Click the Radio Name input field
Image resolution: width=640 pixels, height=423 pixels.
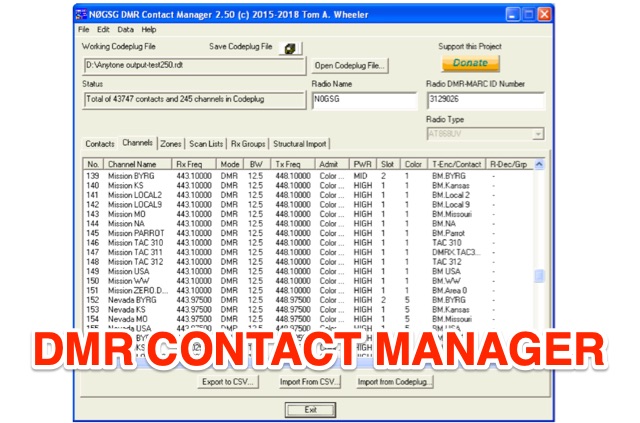click(x=364, y=100)
